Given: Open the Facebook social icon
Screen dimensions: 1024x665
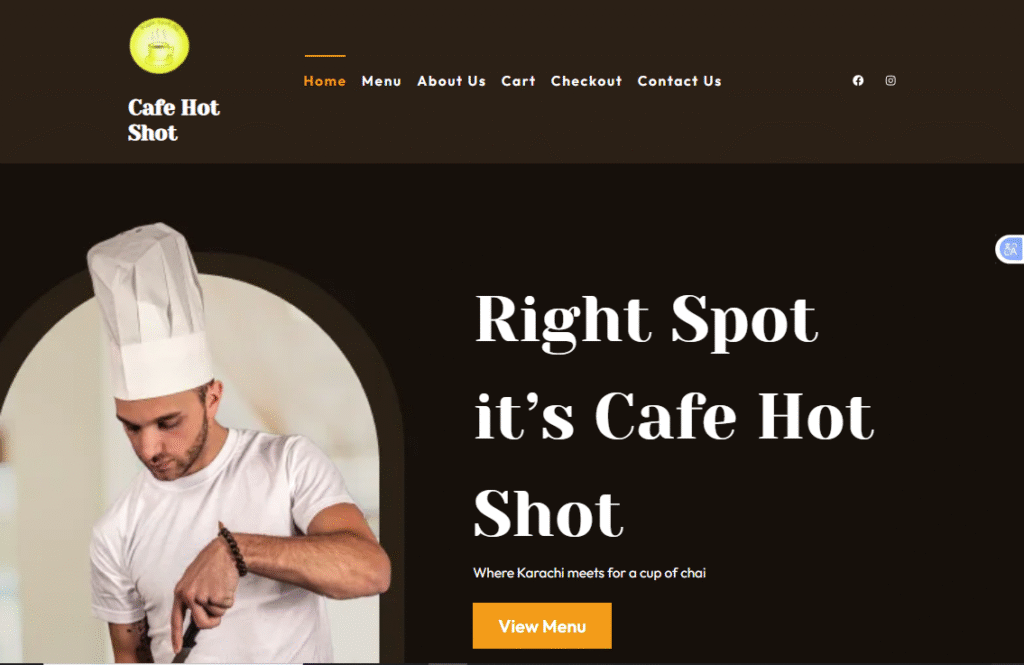Looking at the screenshot, I should [858, 80].
